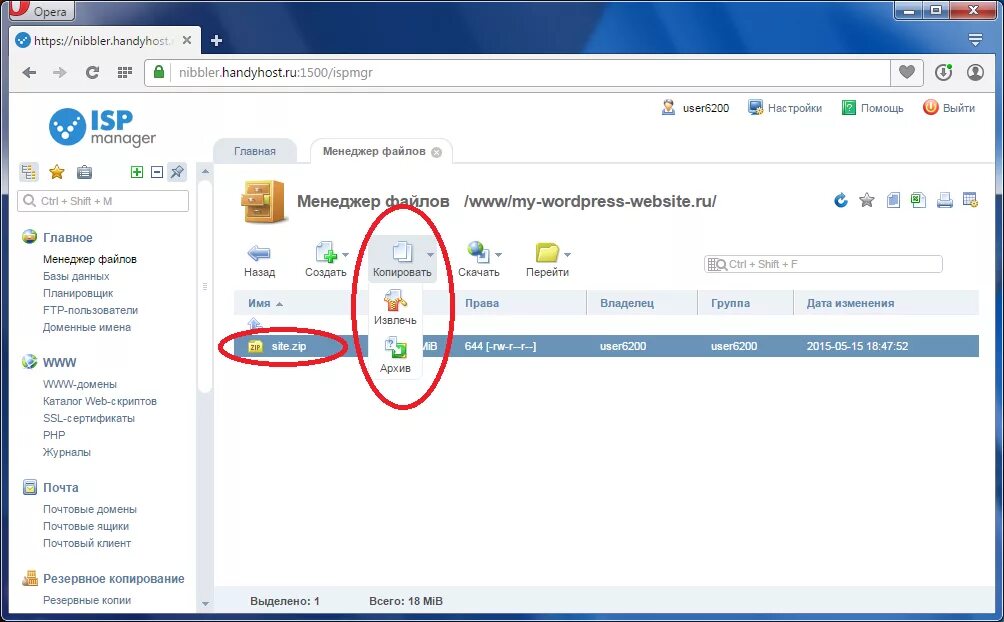This screenshot has width=1004, height=622.
Task: Open Почтовые ящики in sidebar
Action: coord(86,526)
